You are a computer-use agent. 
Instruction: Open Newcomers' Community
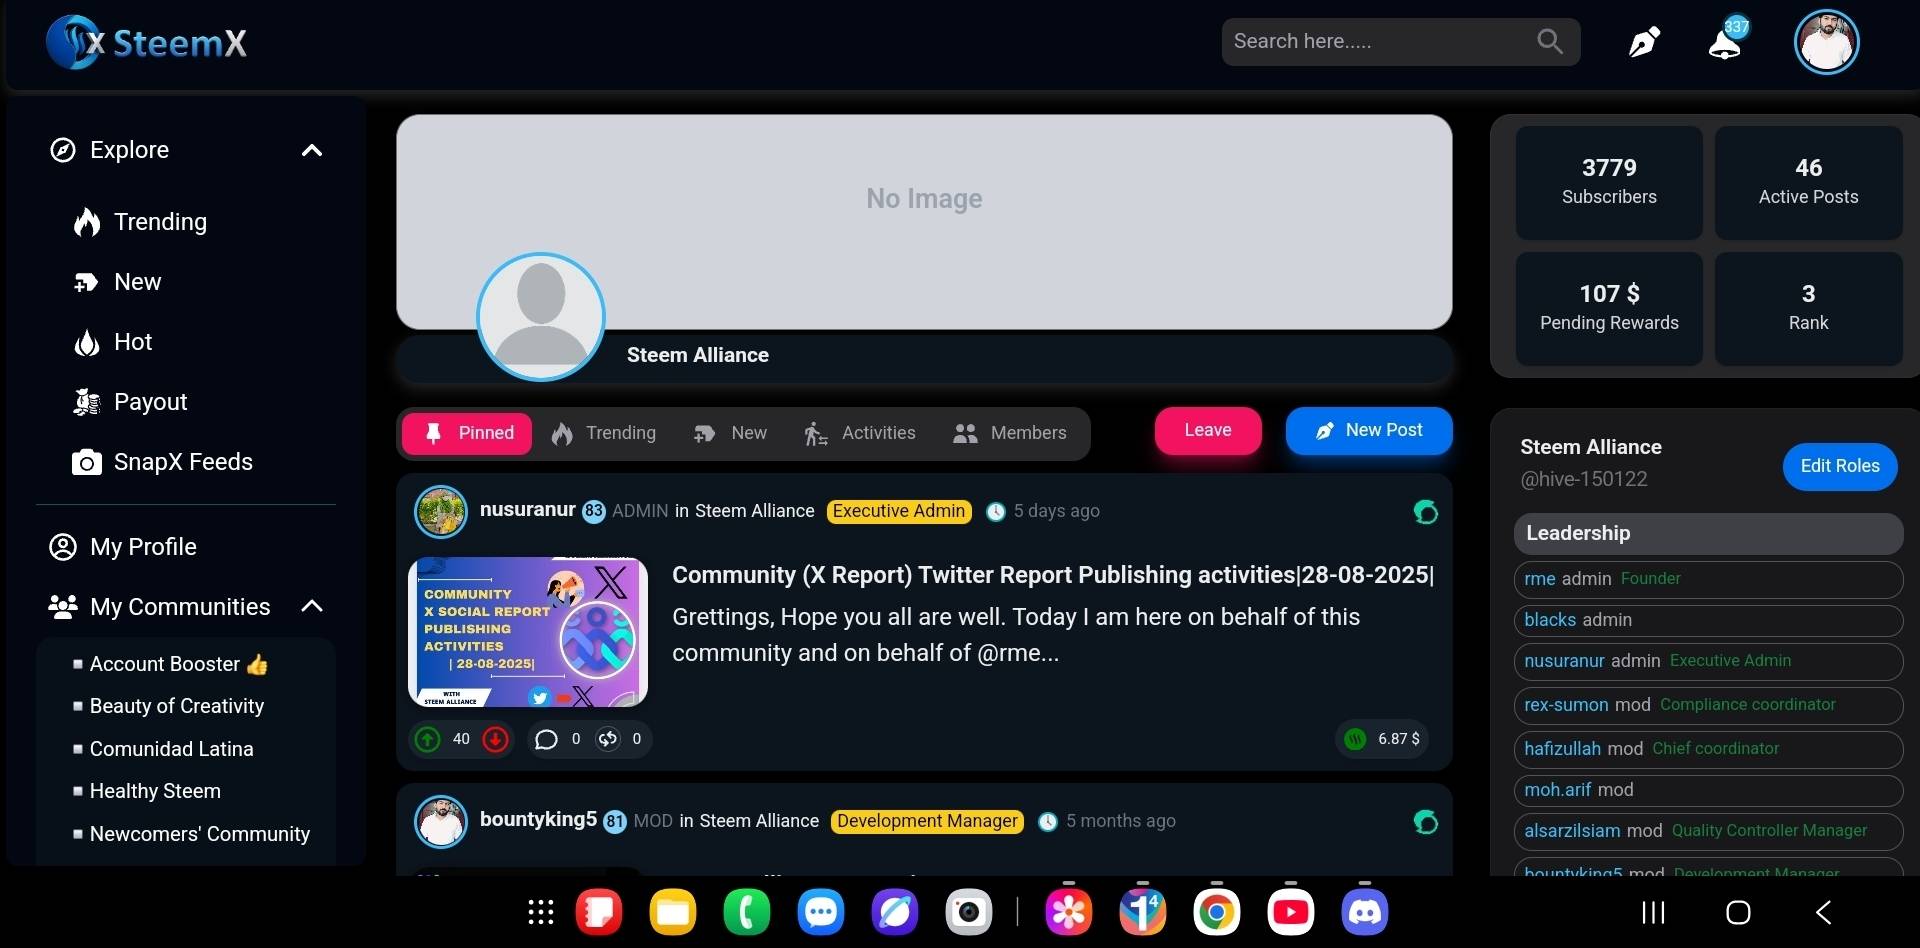[x=200, y=834]
